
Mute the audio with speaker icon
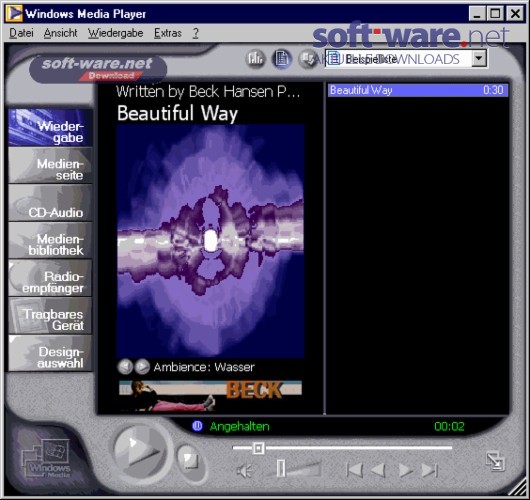coord(244,470)
